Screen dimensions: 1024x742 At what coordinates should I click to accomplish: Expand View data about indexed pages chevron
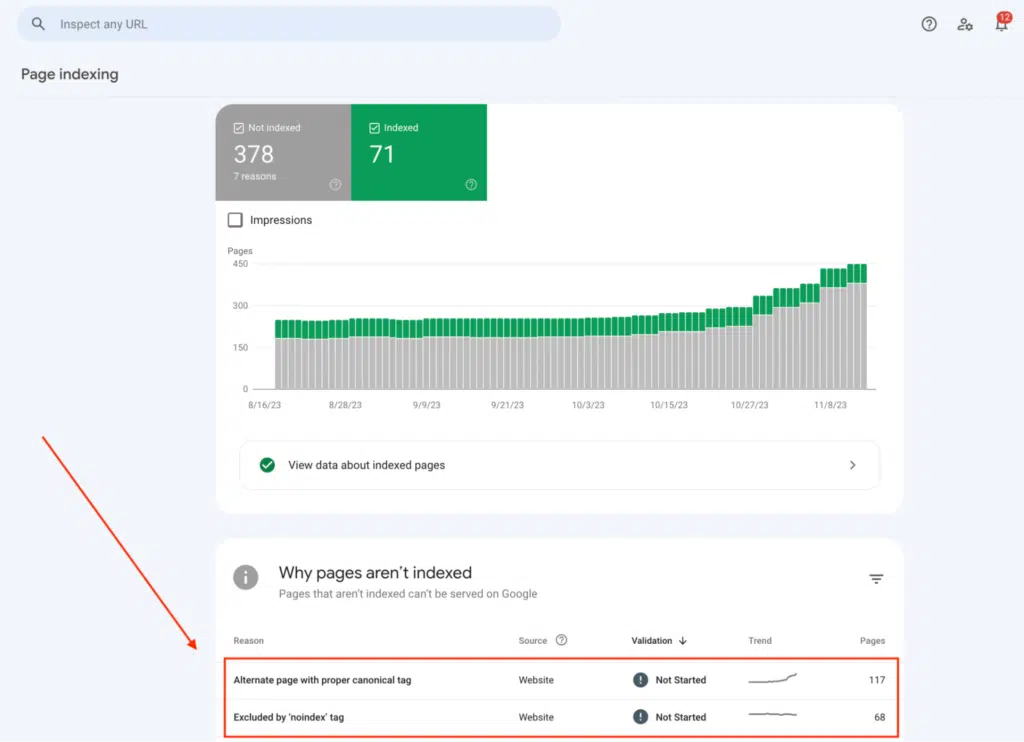point(853,465)
